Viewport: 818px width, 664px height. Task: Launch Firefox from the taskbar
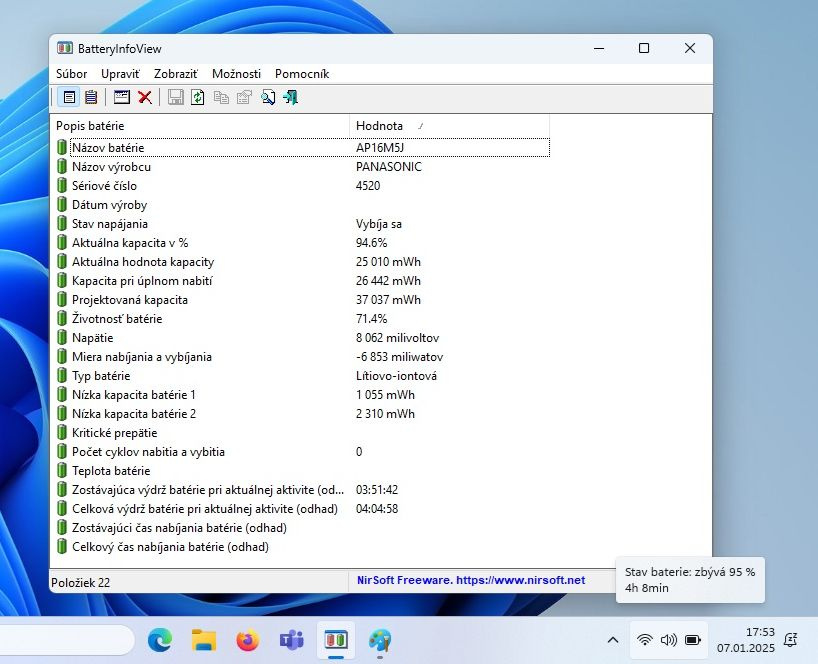248,640
